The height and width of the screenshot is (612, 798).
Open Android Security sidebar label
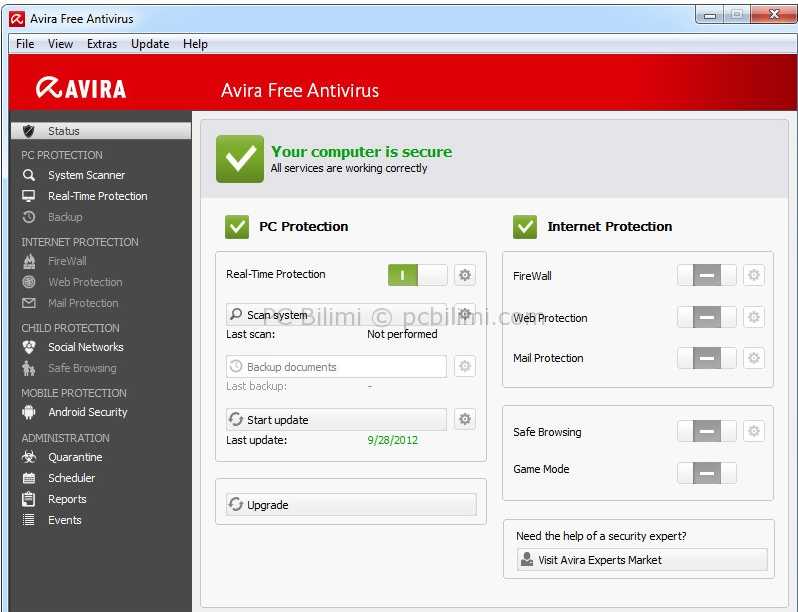88,412
